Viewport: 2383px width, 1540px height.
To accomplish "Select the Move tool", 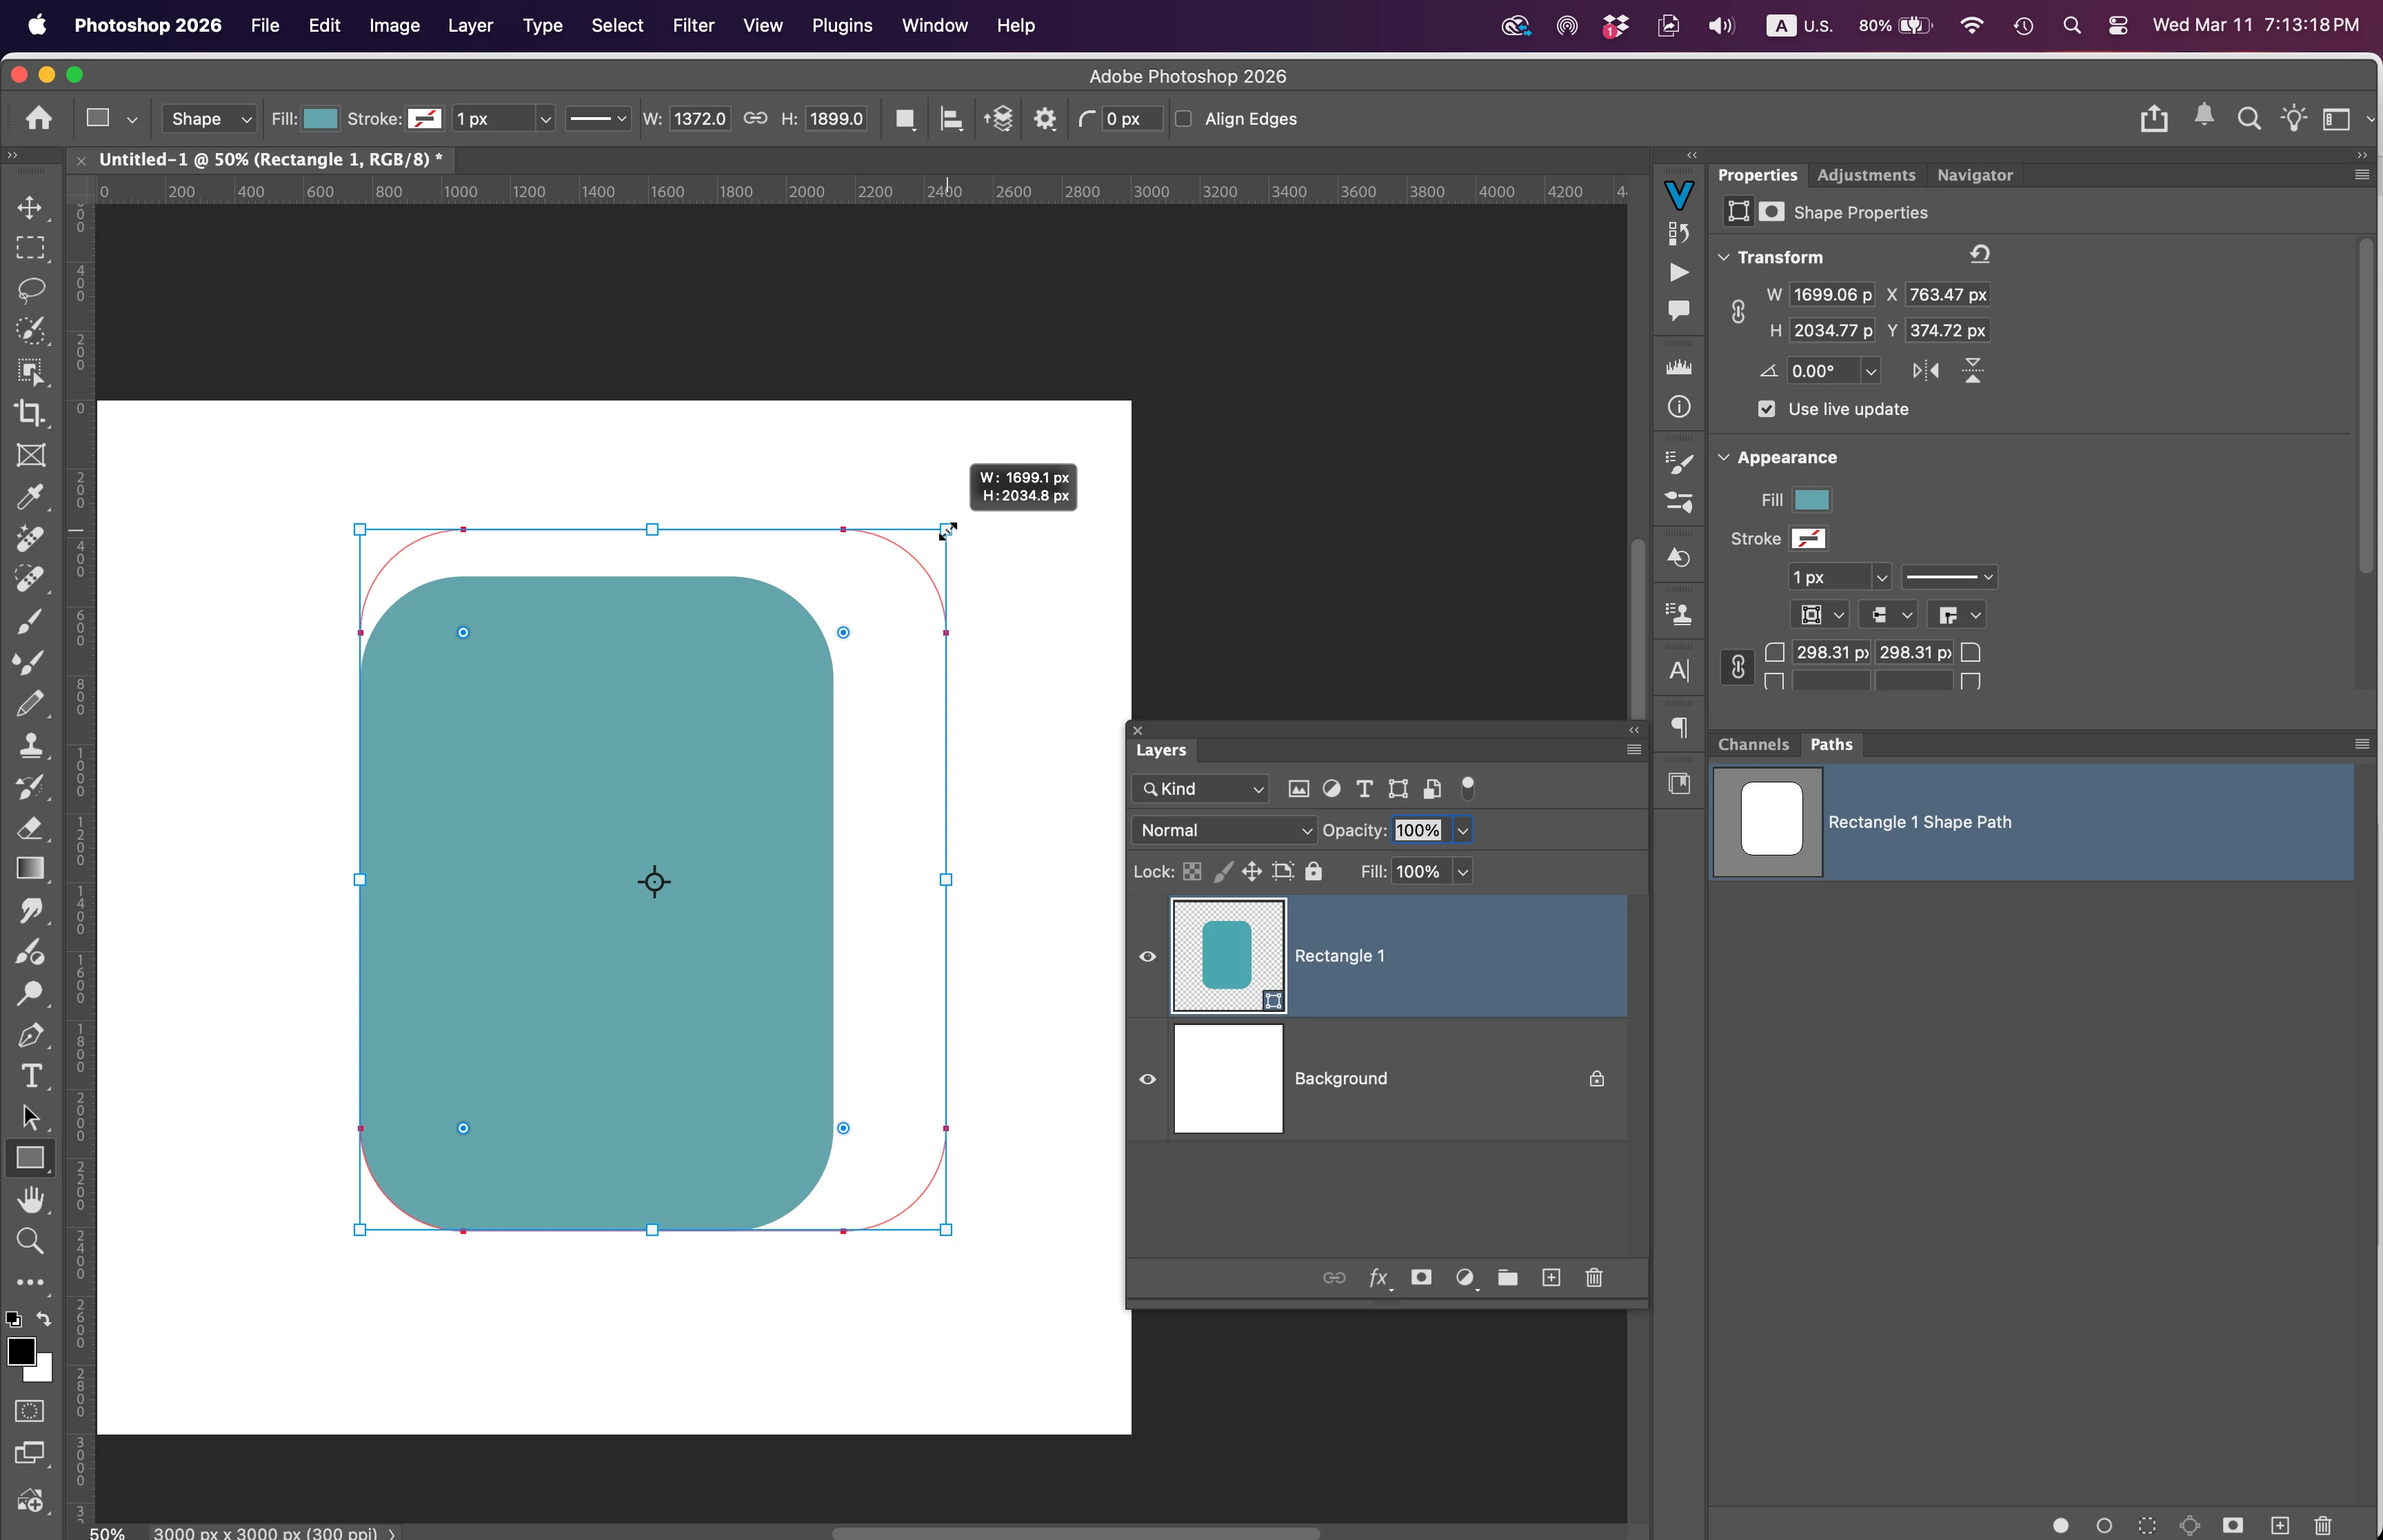I will pos(30,207).
